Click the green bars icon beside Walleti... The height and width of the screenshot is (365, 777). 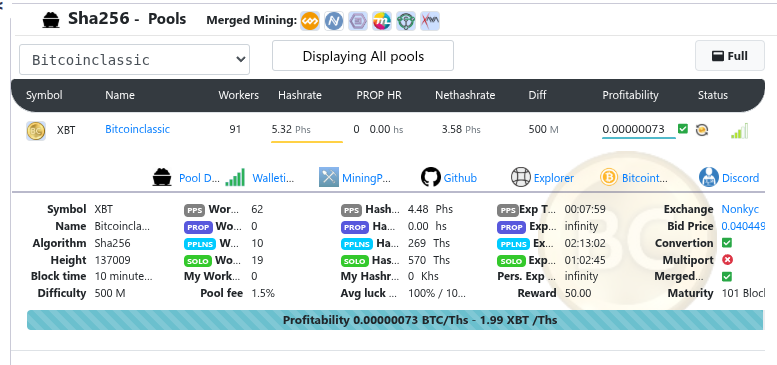click(235, 177)
